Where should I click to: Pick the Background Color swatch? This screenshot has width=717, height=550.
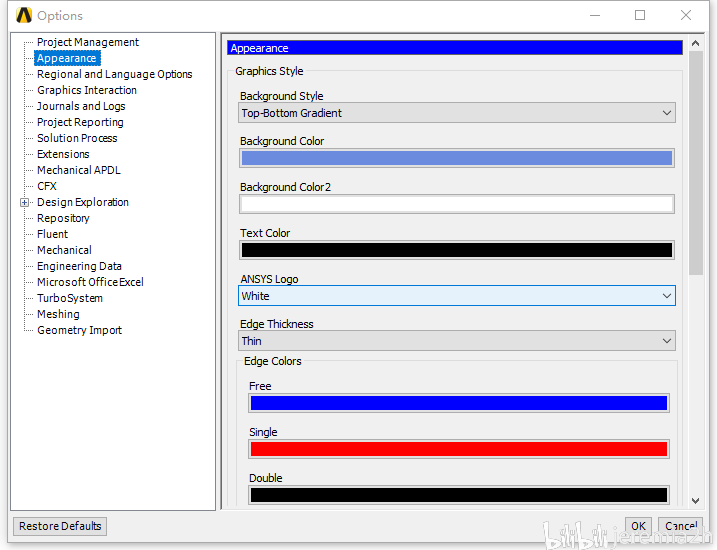456,158
